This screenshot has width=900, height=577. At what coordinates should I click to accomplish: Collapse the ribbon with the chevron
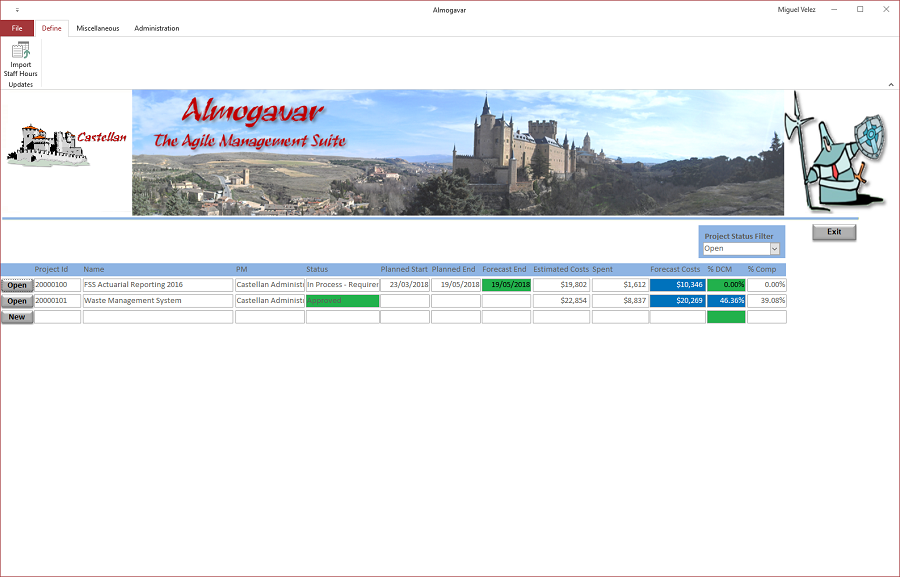pos(891,84)
